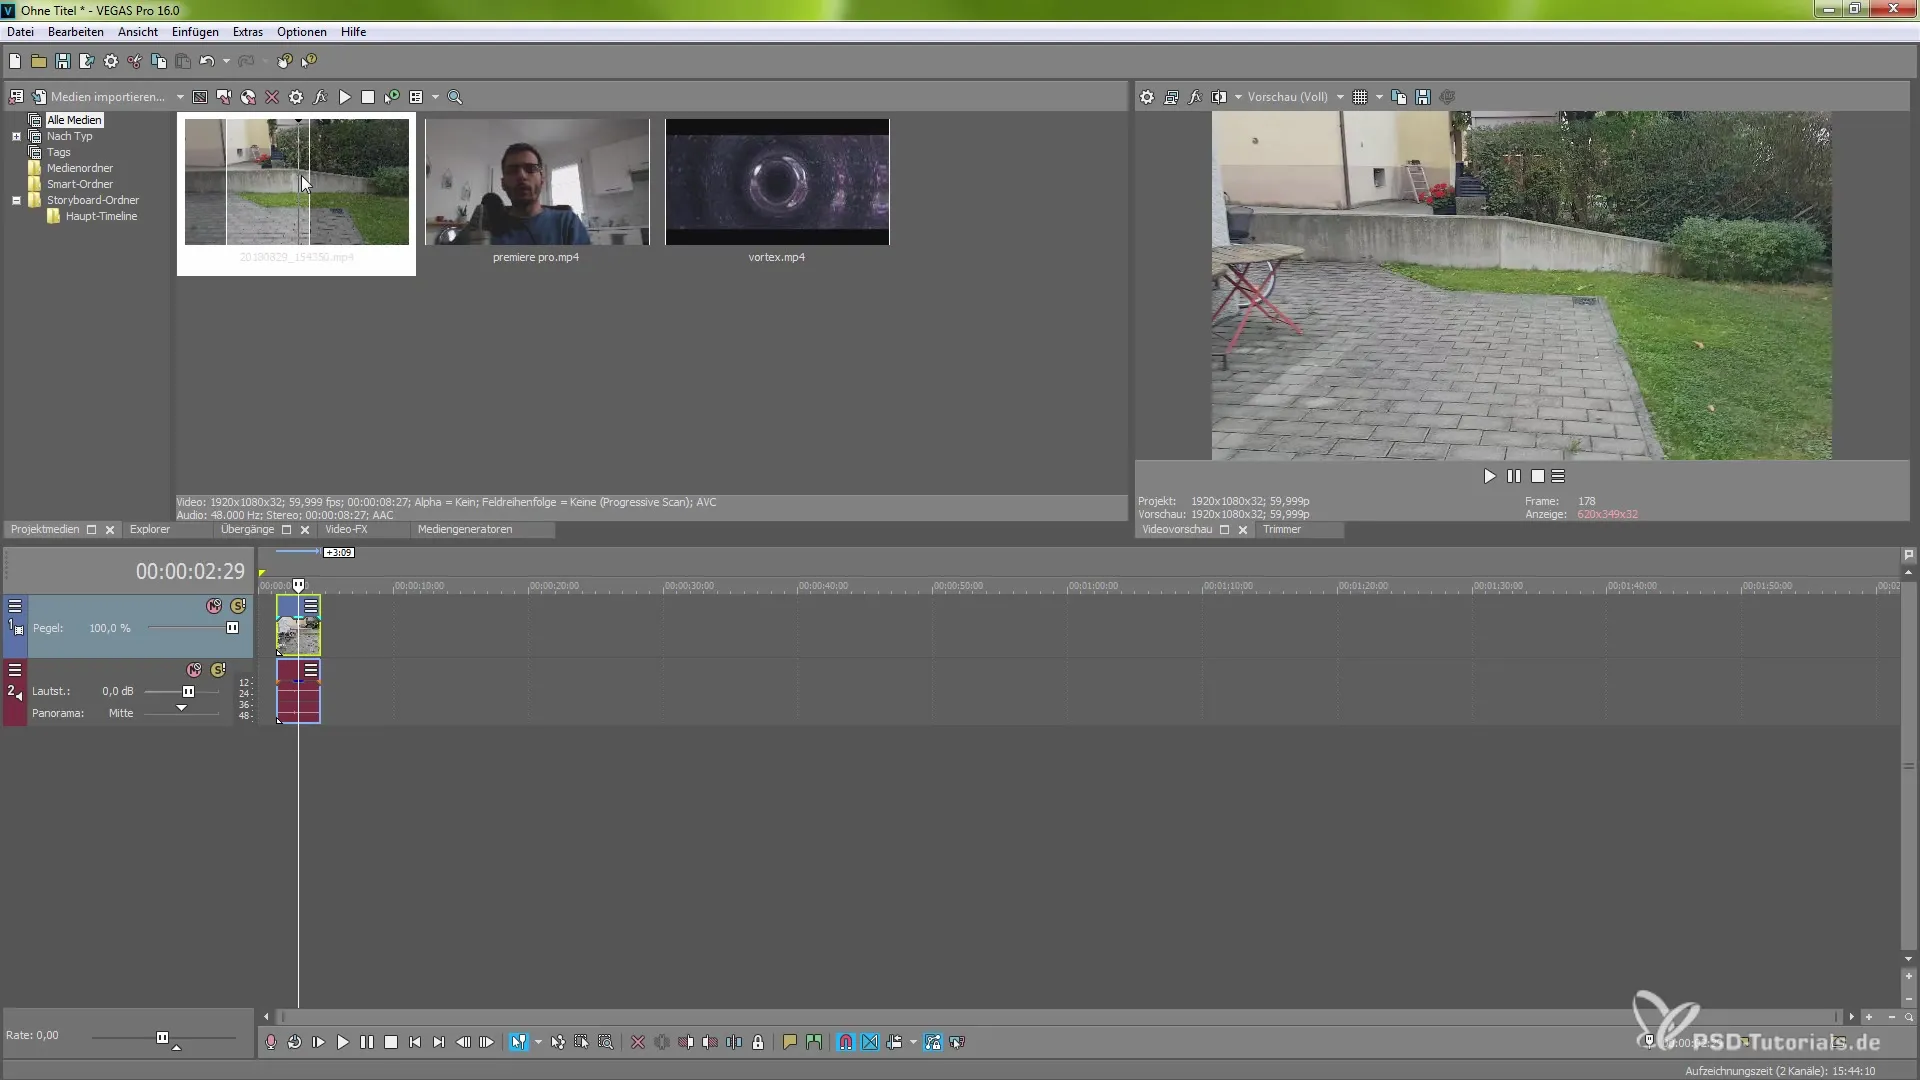Switch to the Explorer tab
1920x1080 pixels.
click(150, 530)
